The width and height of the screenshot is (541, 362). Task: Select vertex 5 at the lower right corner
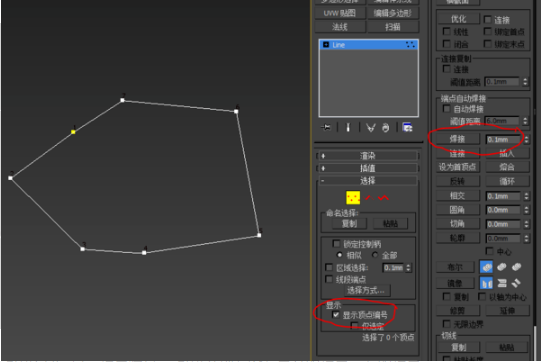(x=259, y=235)
